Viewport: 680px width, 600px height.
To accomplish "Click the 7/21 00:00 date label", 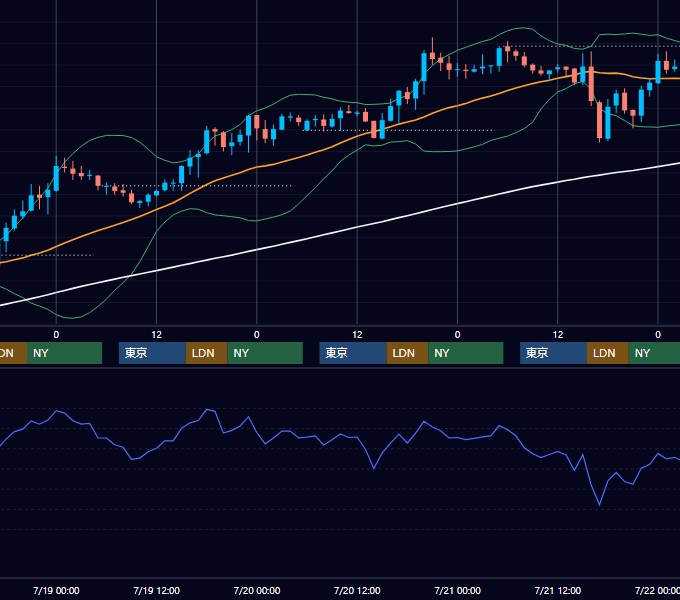I will coord(458,590).
